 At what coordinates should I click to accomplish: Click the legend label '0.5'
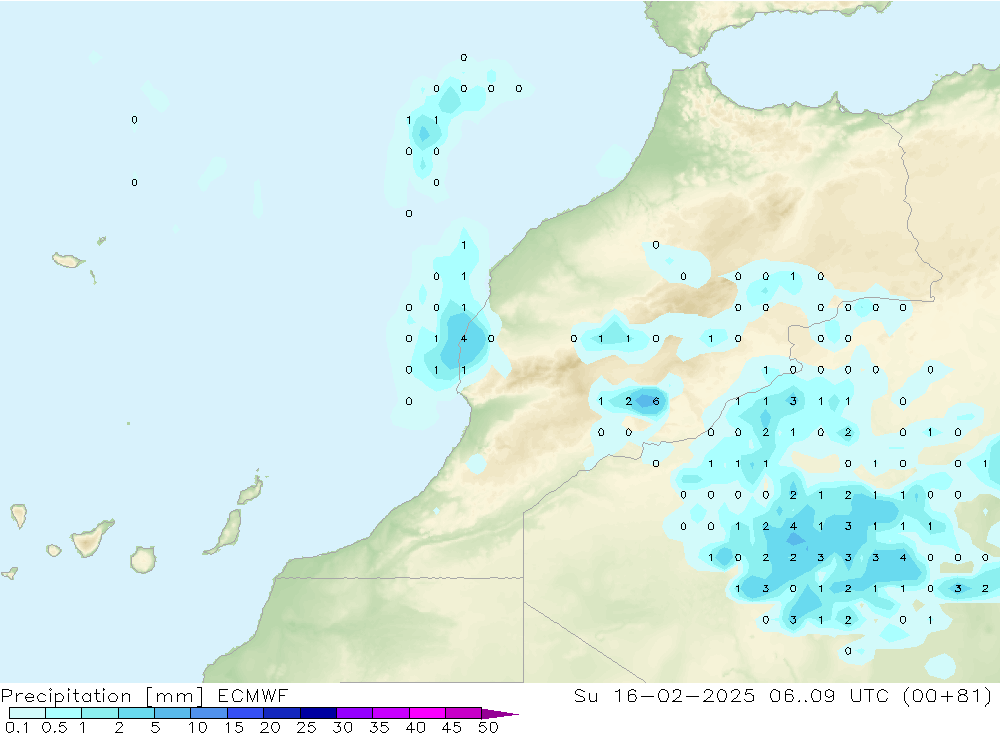[54, 727]
